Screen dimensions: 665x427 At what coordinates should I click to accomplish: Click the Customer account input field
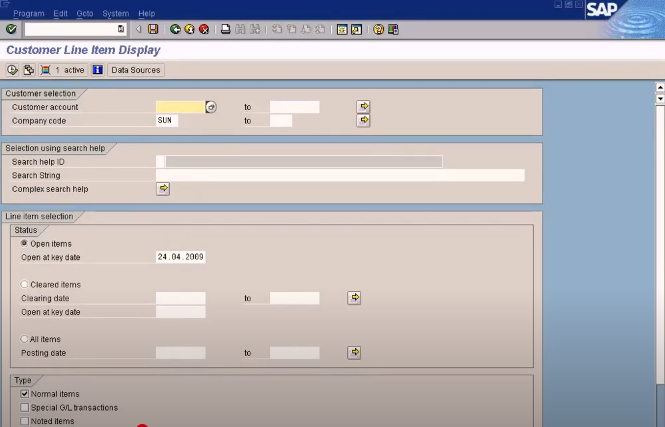tap(180, 107)
